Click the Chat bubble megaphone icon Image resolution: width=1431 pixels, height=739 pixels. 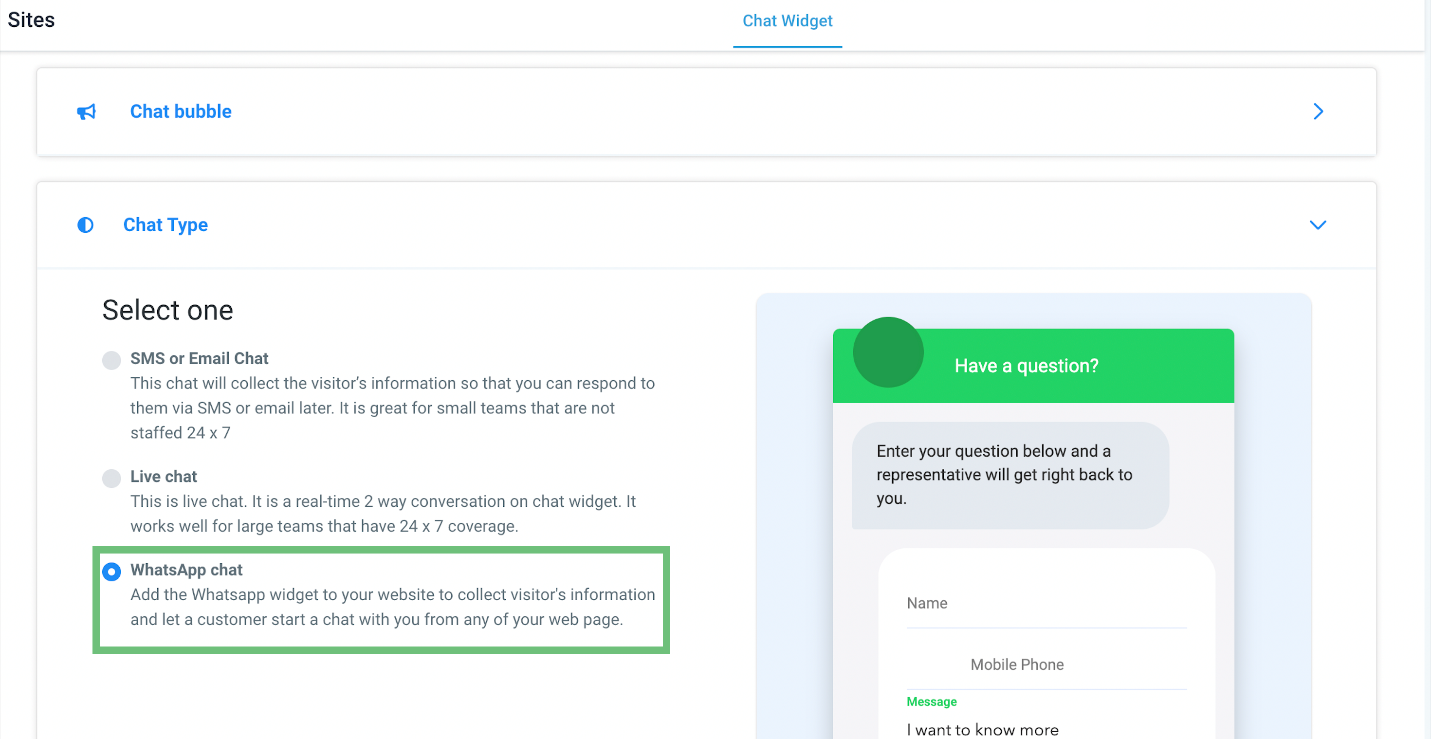point(87,112)
